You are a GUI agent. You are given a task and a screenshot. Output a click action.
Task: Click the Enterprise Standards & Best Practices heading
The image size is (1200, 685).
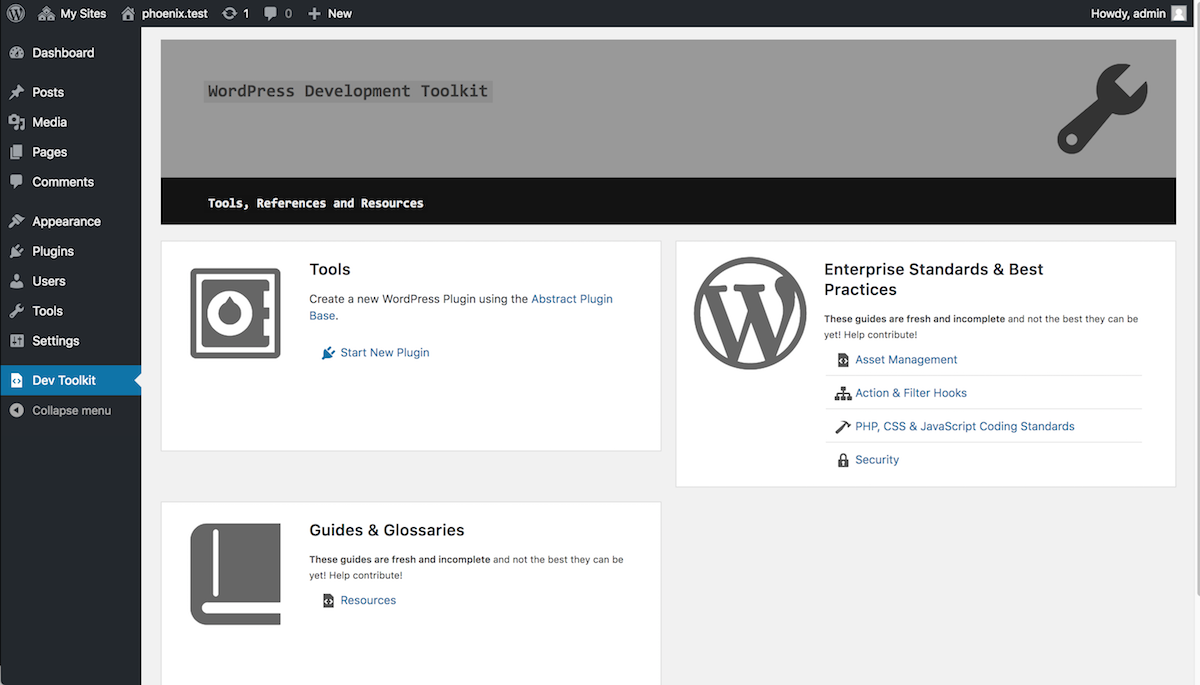[x=933, y=280]
